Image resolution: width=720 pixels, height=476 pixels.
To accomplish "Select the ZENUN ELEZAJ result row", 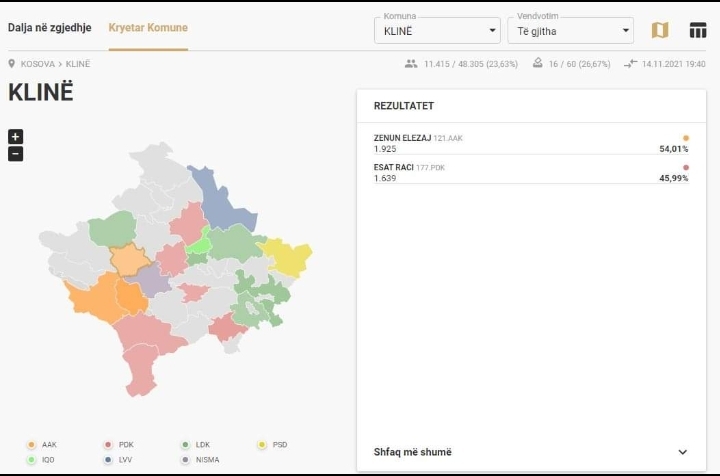I will (531, 143).
